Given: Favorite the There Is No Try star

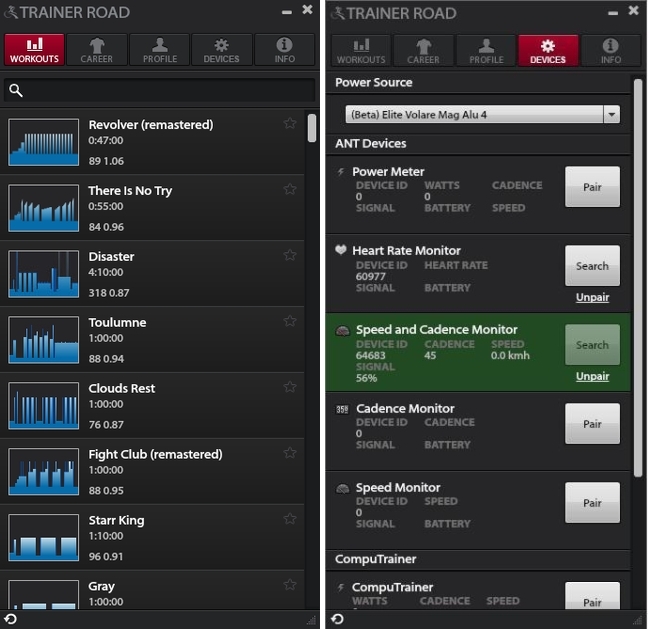Looking at the screenshot, I should pyautogui.click(x=290, y=189).
